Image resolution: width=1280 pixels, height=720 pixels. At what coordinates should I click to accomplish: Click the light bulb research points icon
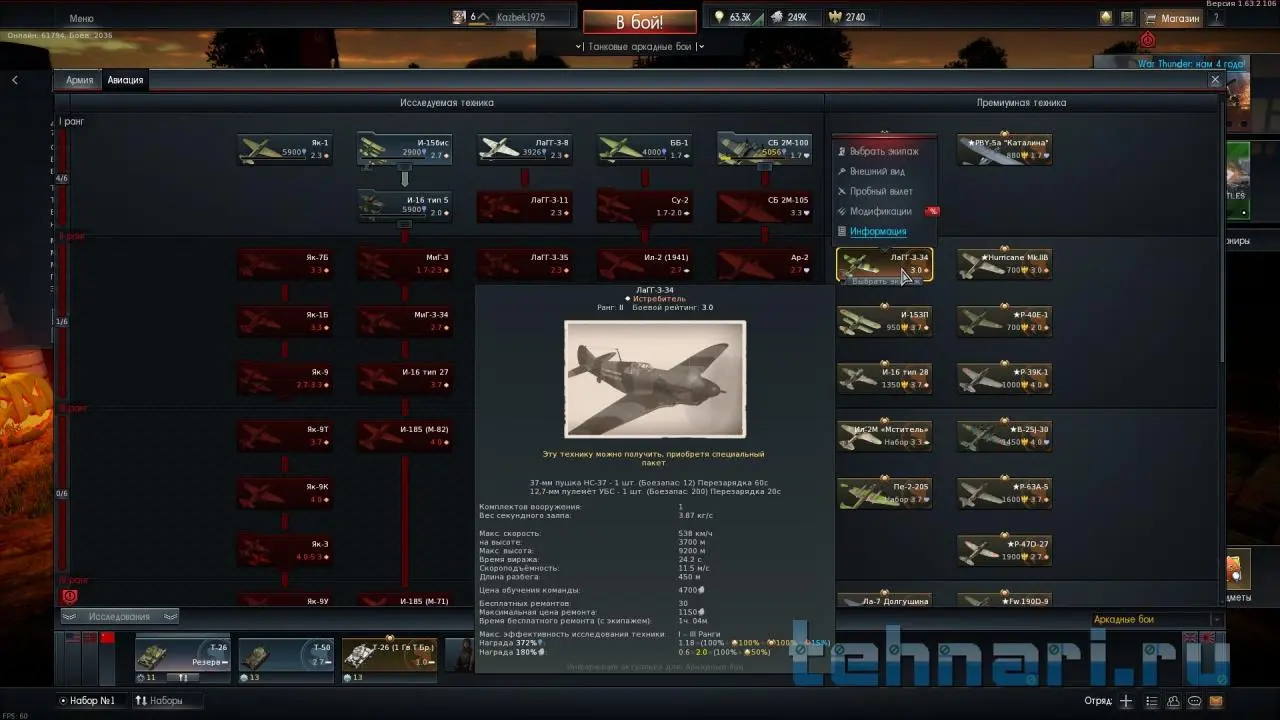pyautogui.click(x=719, y=17)
